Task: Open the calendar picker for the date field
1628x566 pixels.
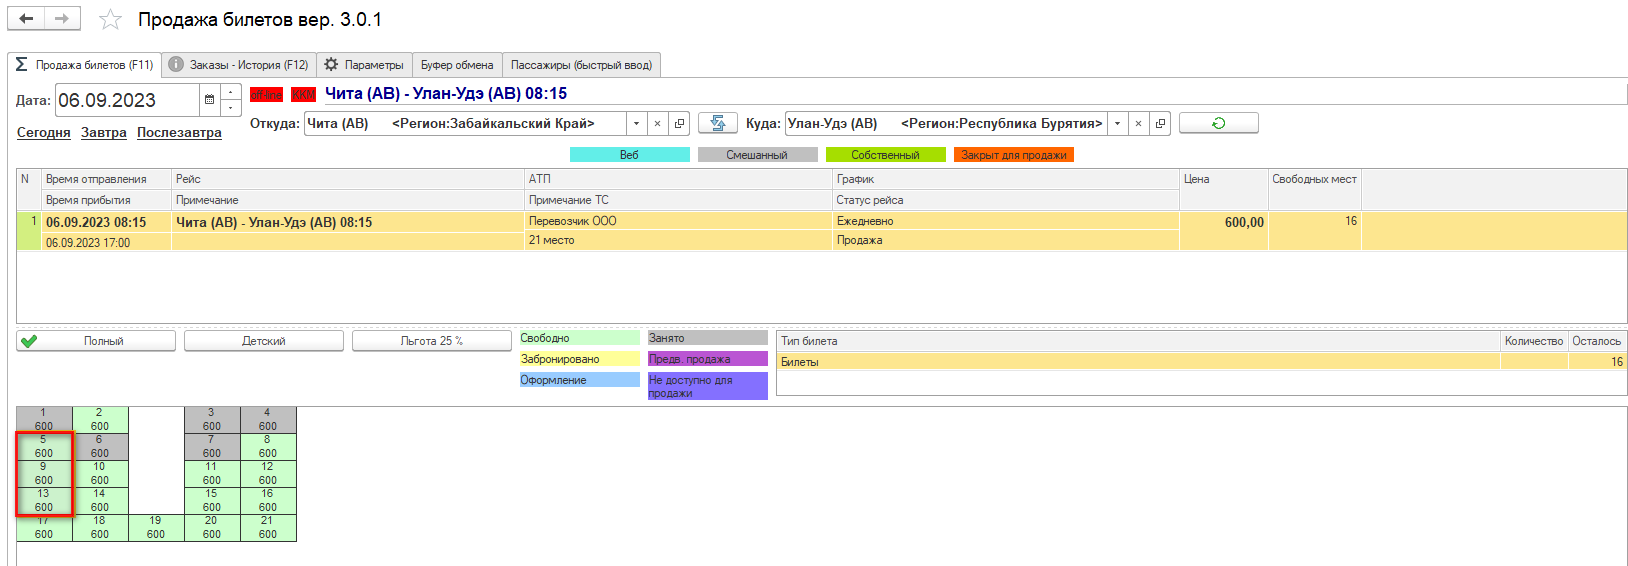Action: coord(209,100)
